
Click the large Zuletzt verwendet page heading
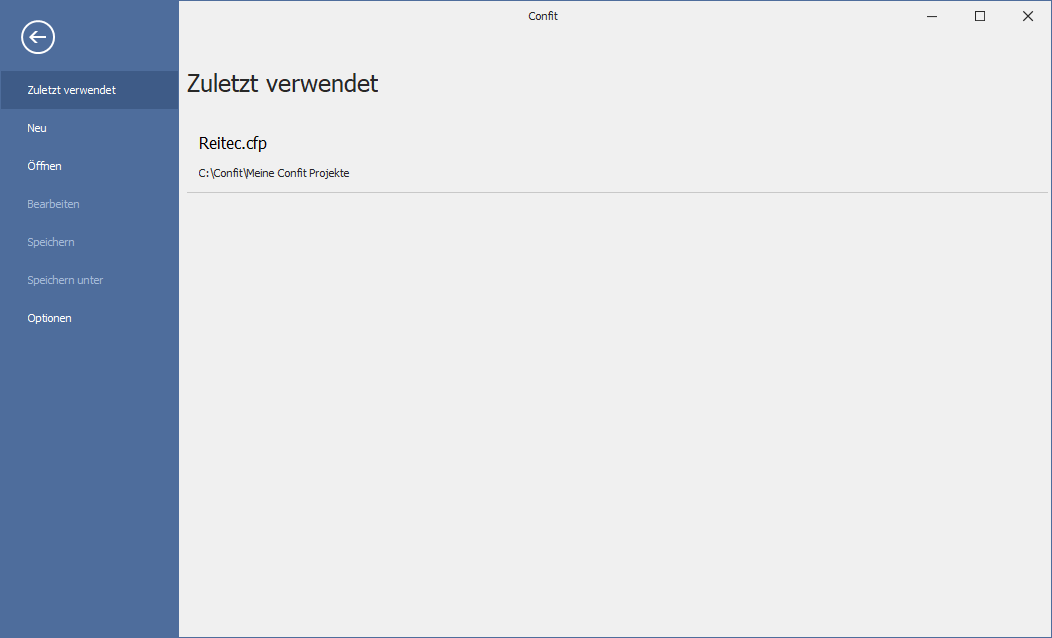(x=283, y=84)
